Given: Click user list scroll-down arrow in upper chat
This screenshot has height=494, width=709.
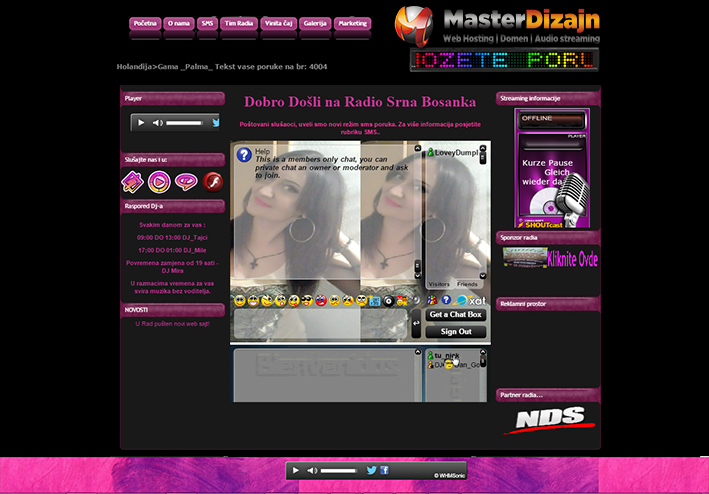Looking at the screenshot, I should pos(483,276).
